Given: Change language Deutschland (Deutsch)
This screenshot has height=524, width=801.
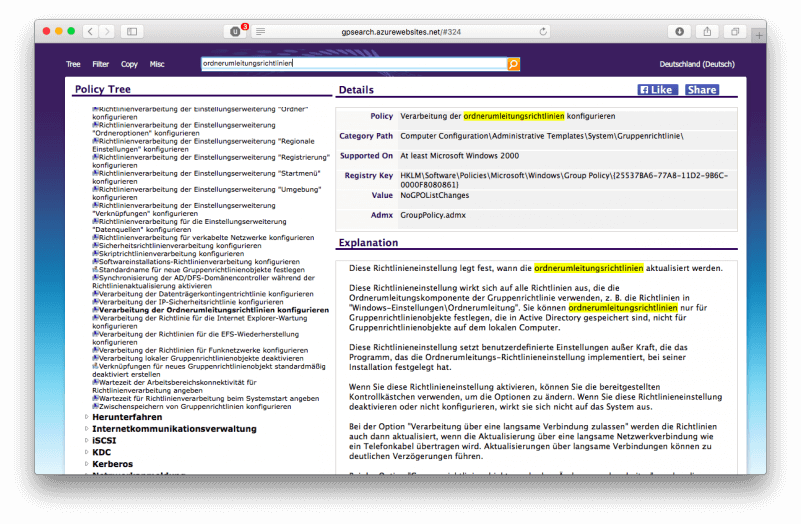Looking at the screenshot, I should [x=697, y=64].
